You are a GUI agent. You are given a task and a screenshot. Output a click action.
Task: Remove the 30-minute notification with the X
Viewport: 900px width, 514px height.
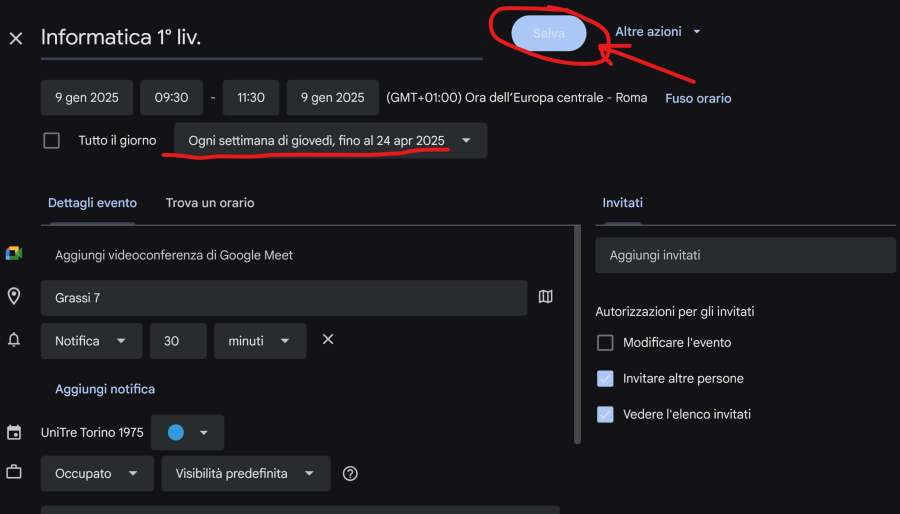(327, 340)
